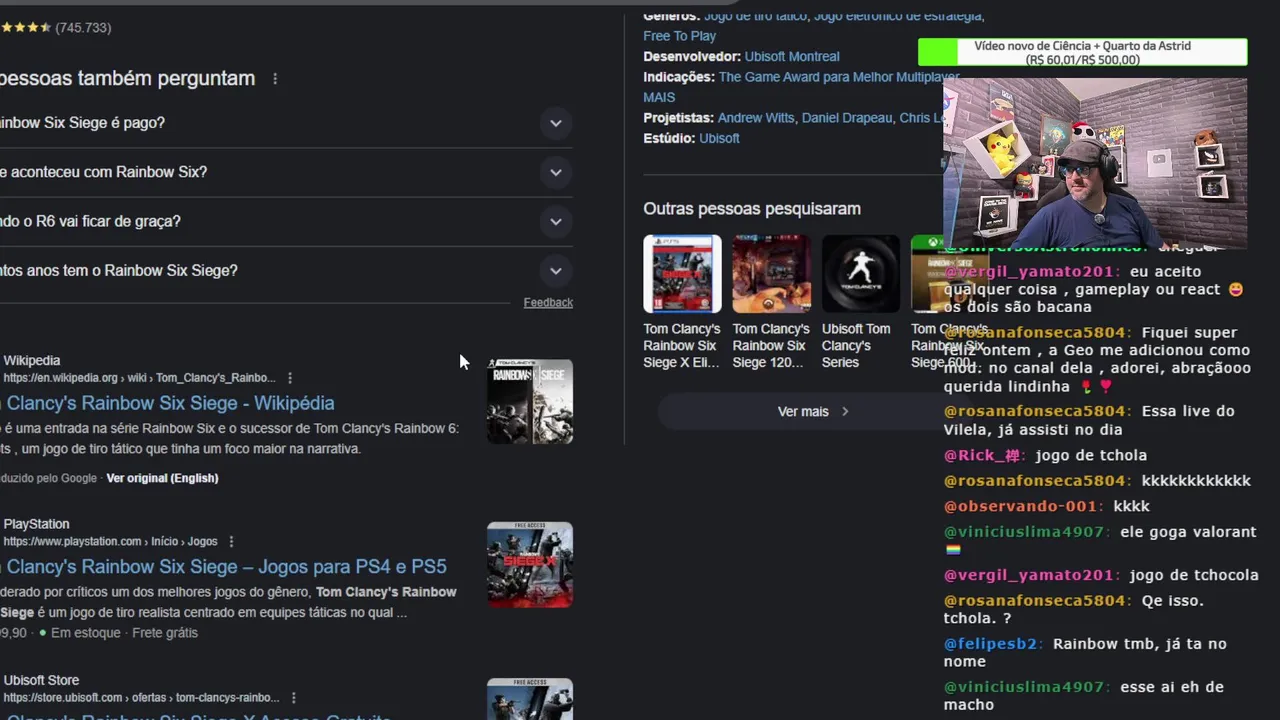The image size is (1280, 720).
Task: Click 'Ubisoft' studio link
Action: point(719,138)
